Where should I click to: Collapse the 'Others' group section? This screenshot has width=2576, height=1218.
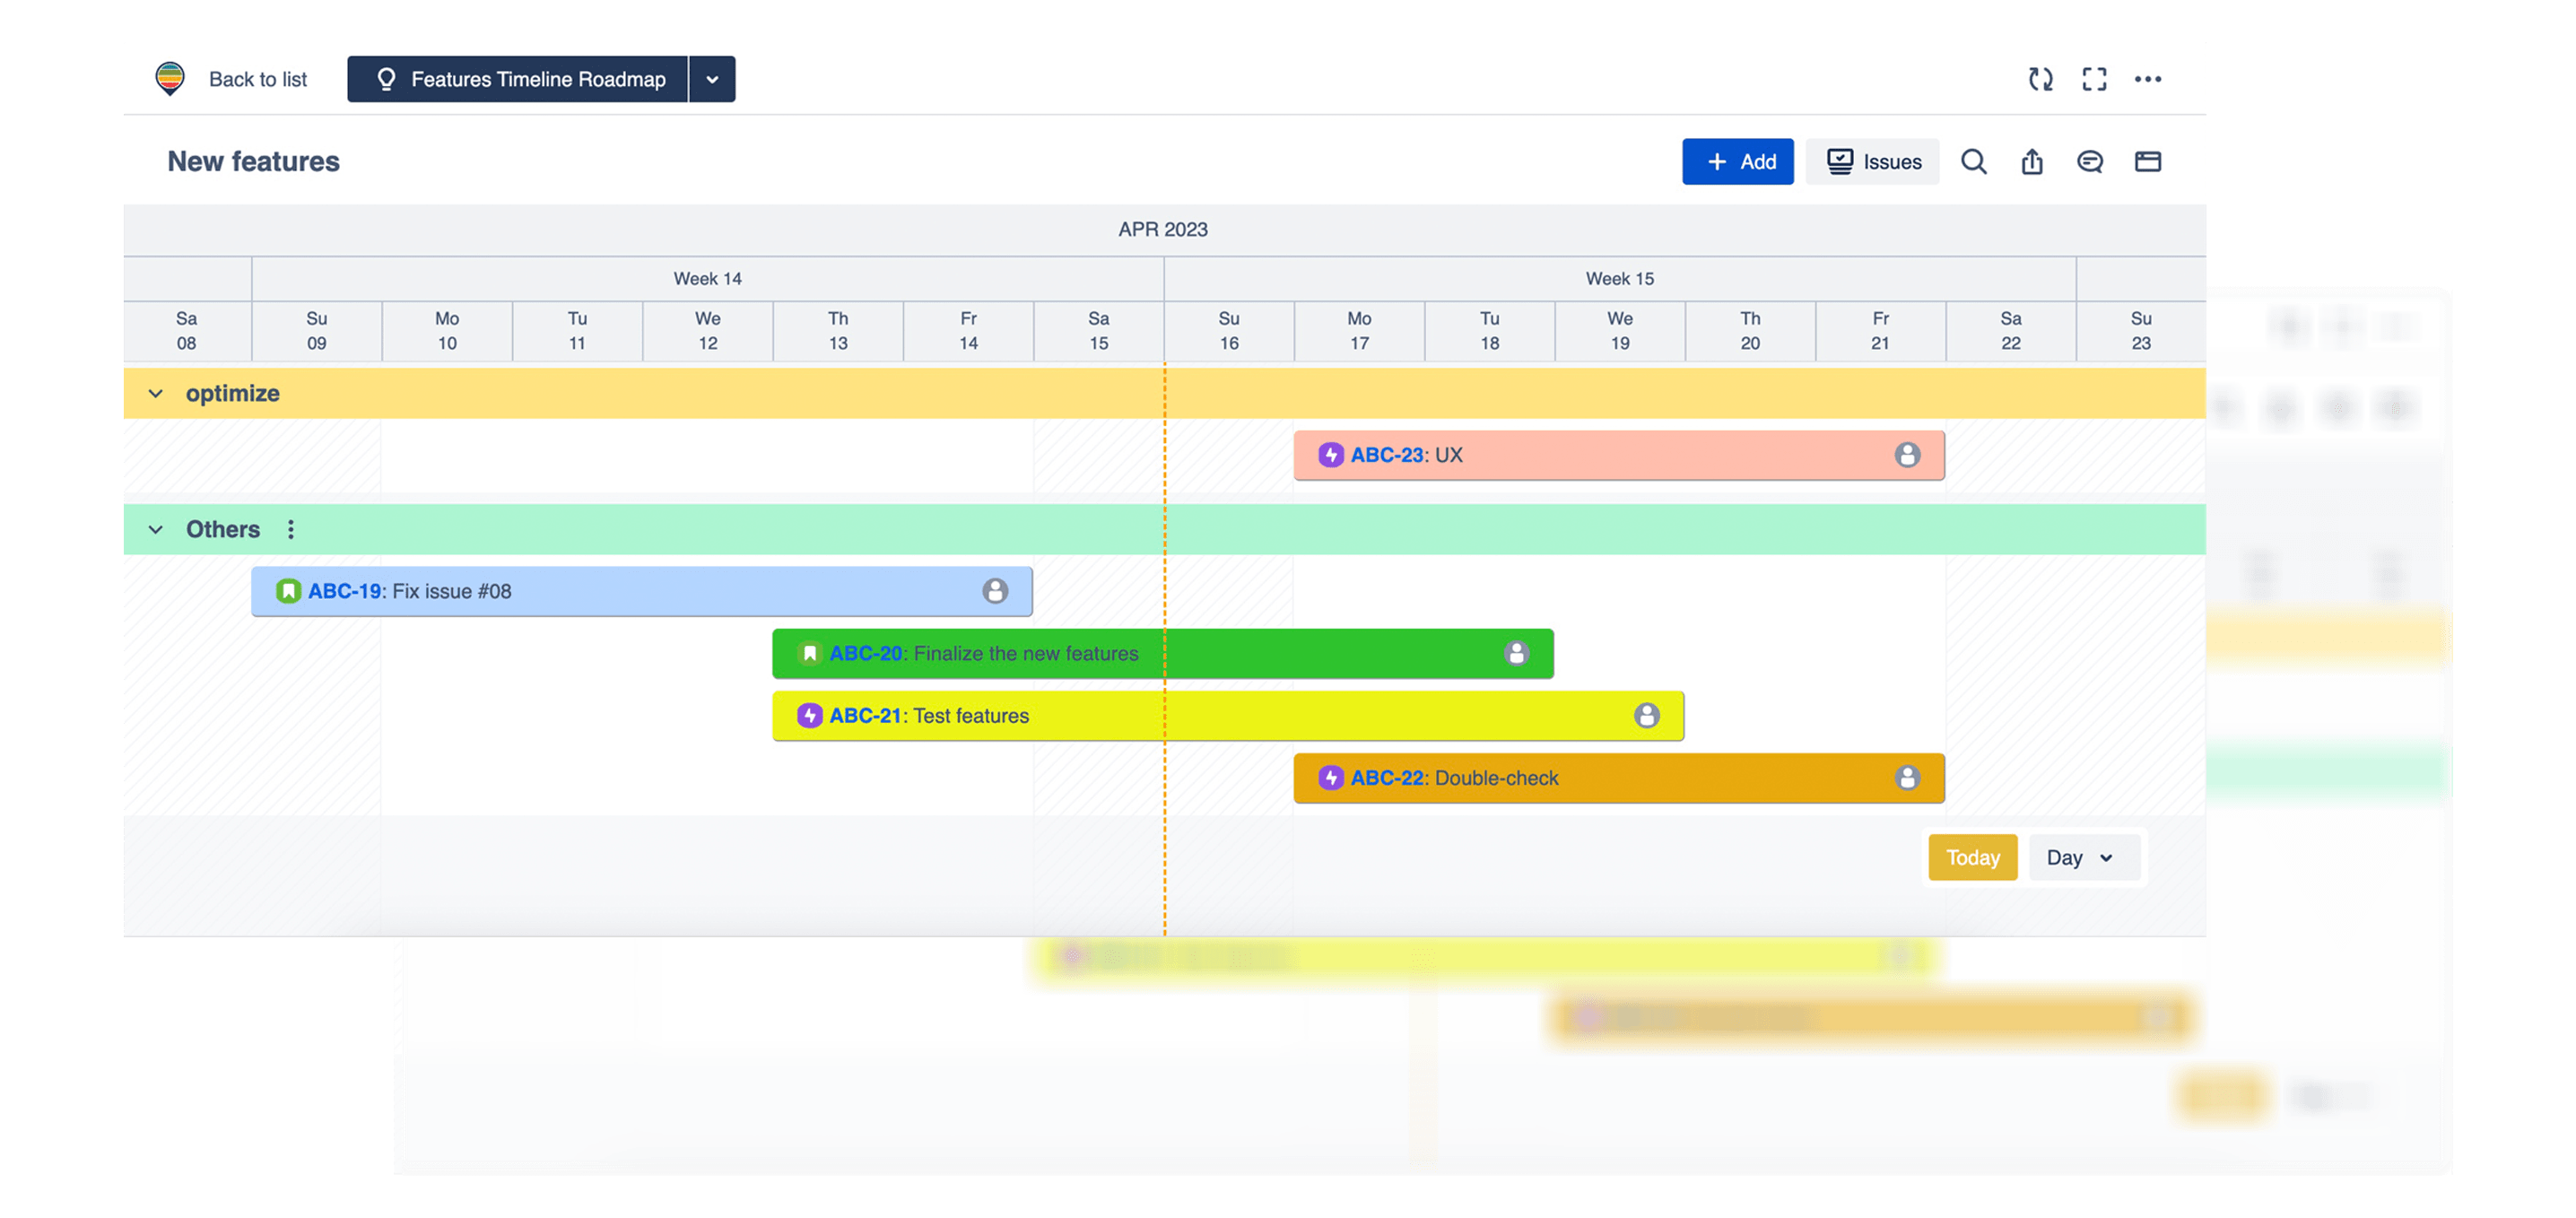click(152, 529)
